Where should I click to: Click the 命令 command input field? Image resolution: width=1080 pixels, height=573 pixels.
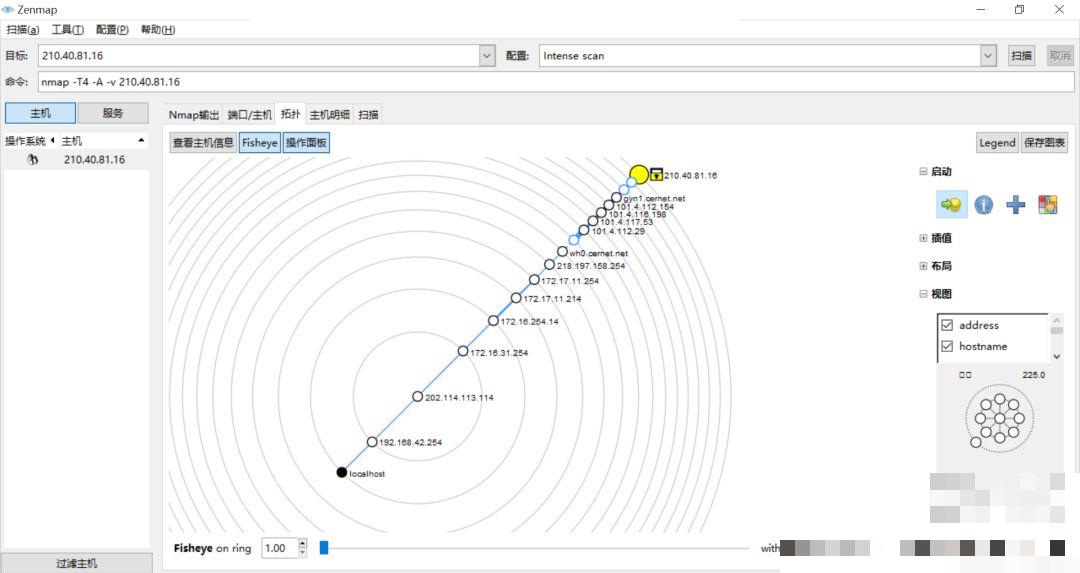click(x=556, y=82)
